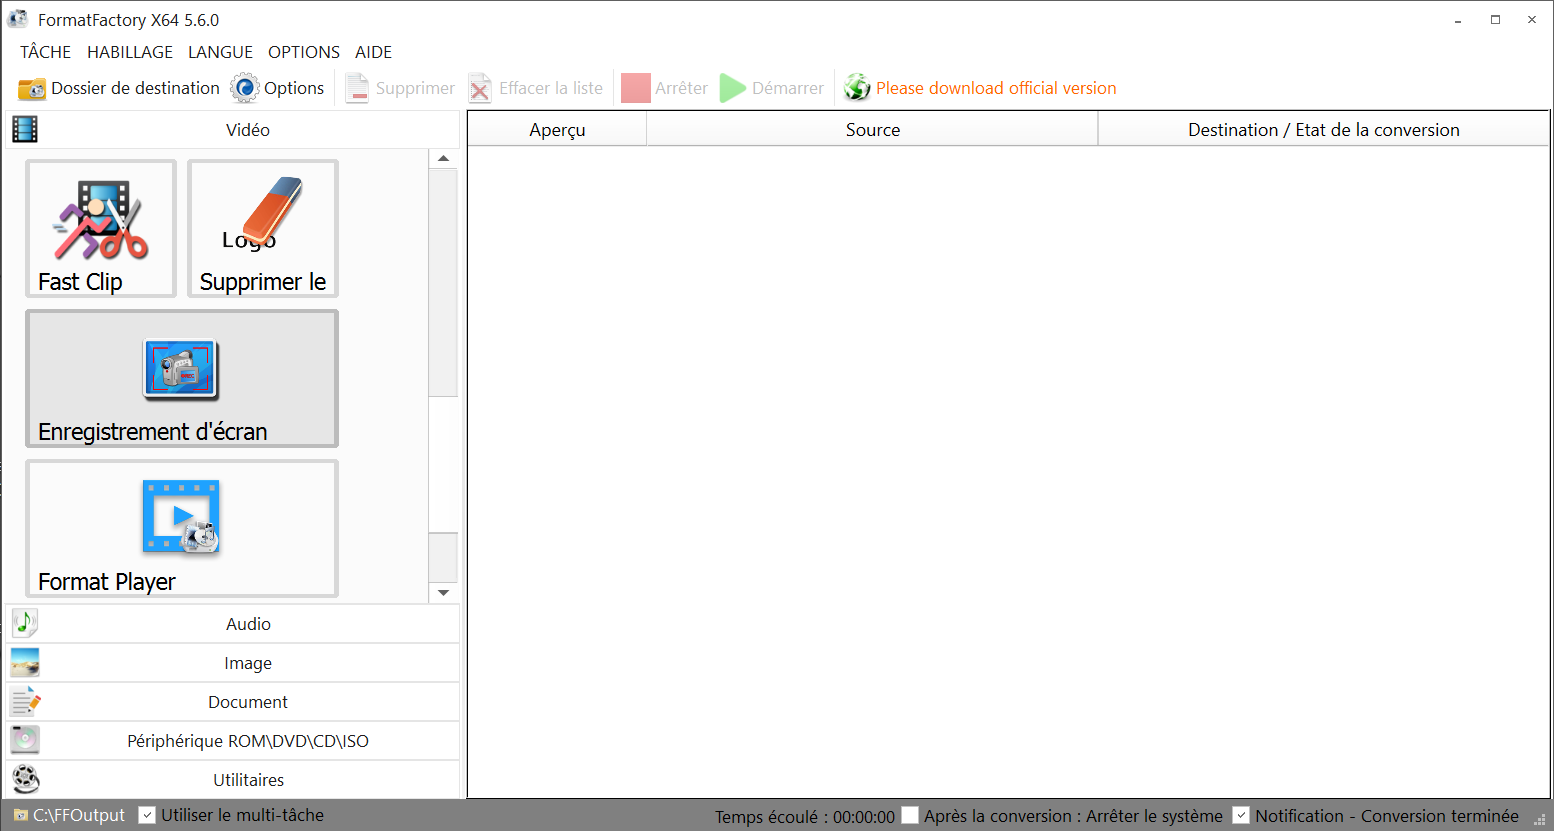The height and width of the screenshot is (831, 1554).
Task: Click the red Arrêter stop icon
Action: pyautogui.click(x=636, y=88)
